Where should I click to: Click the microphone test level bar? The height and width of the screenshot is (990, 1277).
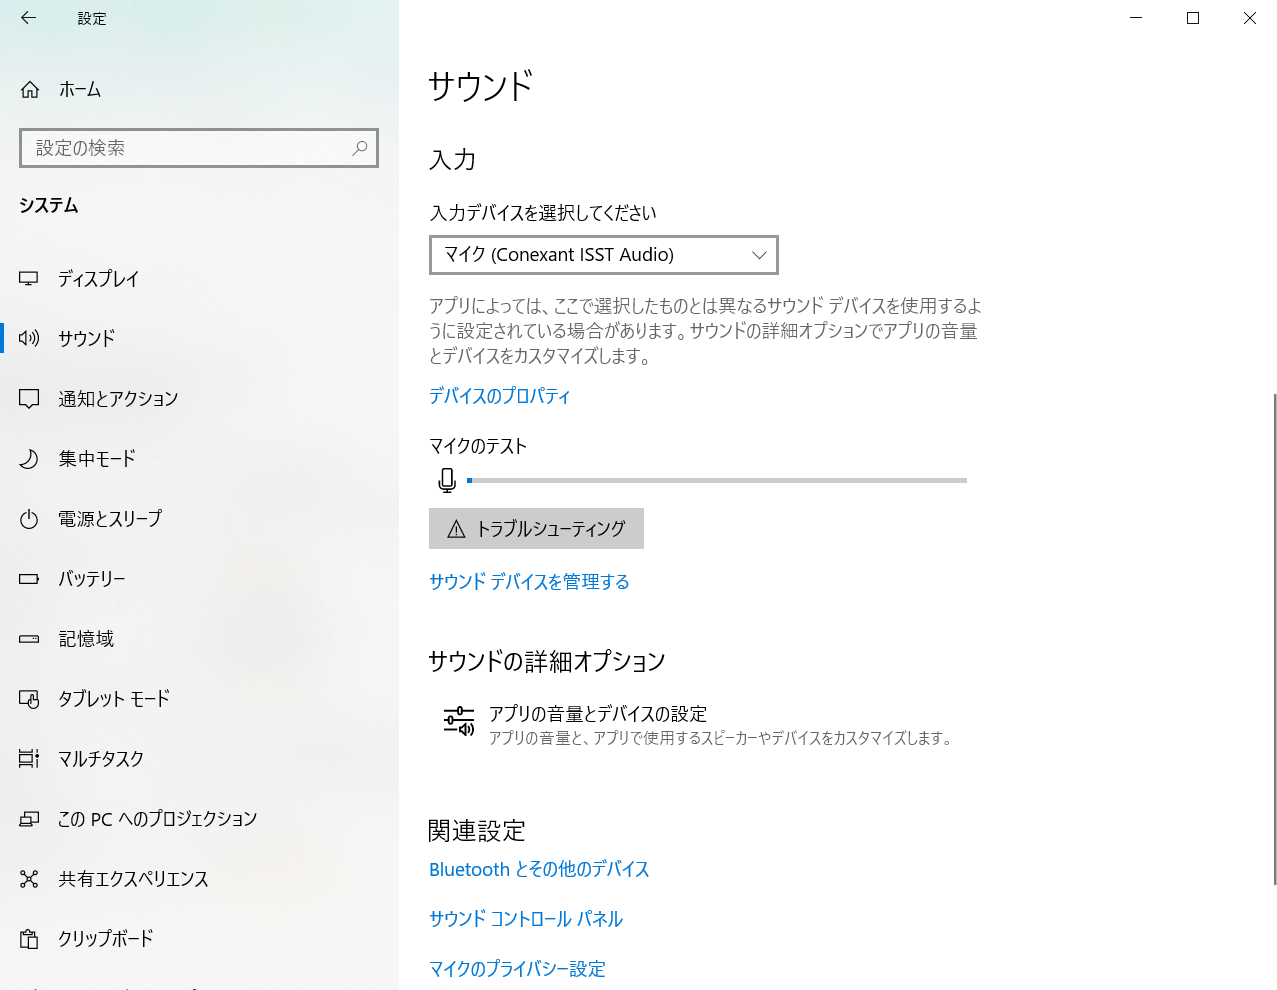tap(716, 481)
